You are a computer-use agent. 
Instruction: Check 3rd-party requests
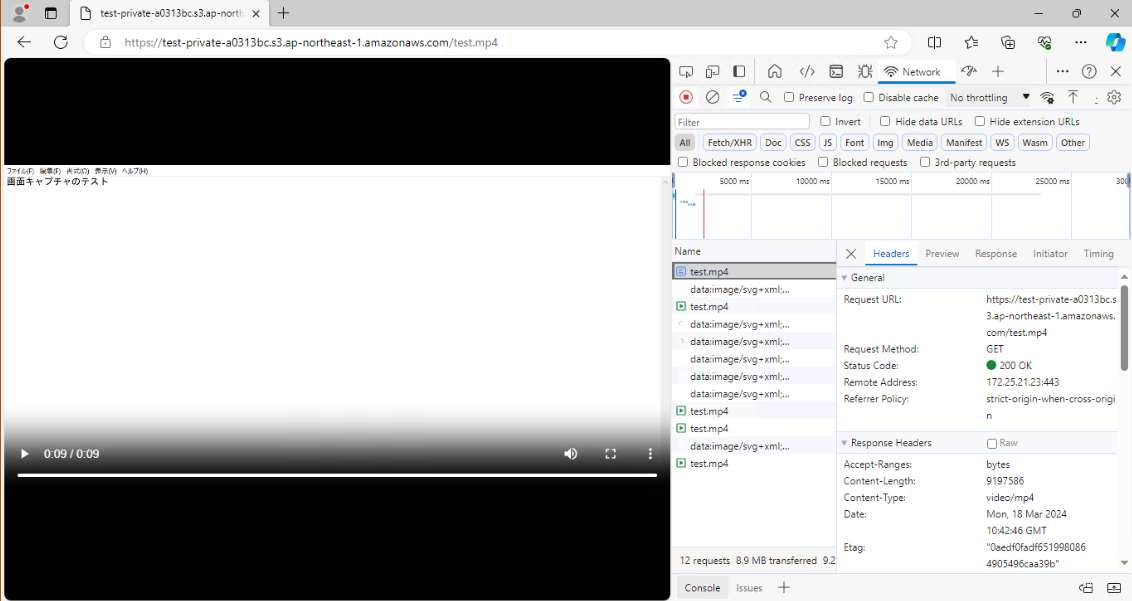(925, 162)
